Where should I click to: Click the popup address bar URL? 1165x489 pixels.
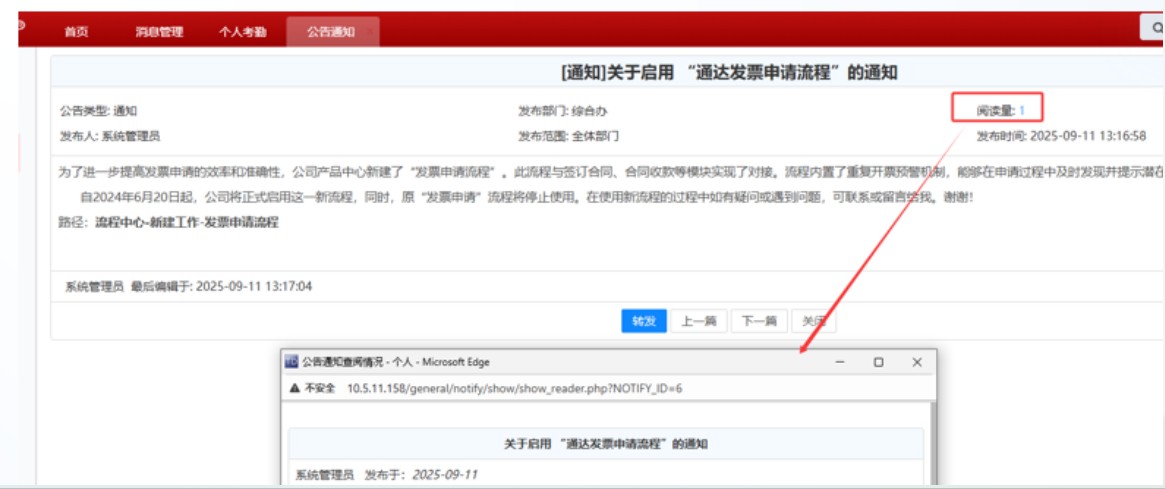click(514, 388)
